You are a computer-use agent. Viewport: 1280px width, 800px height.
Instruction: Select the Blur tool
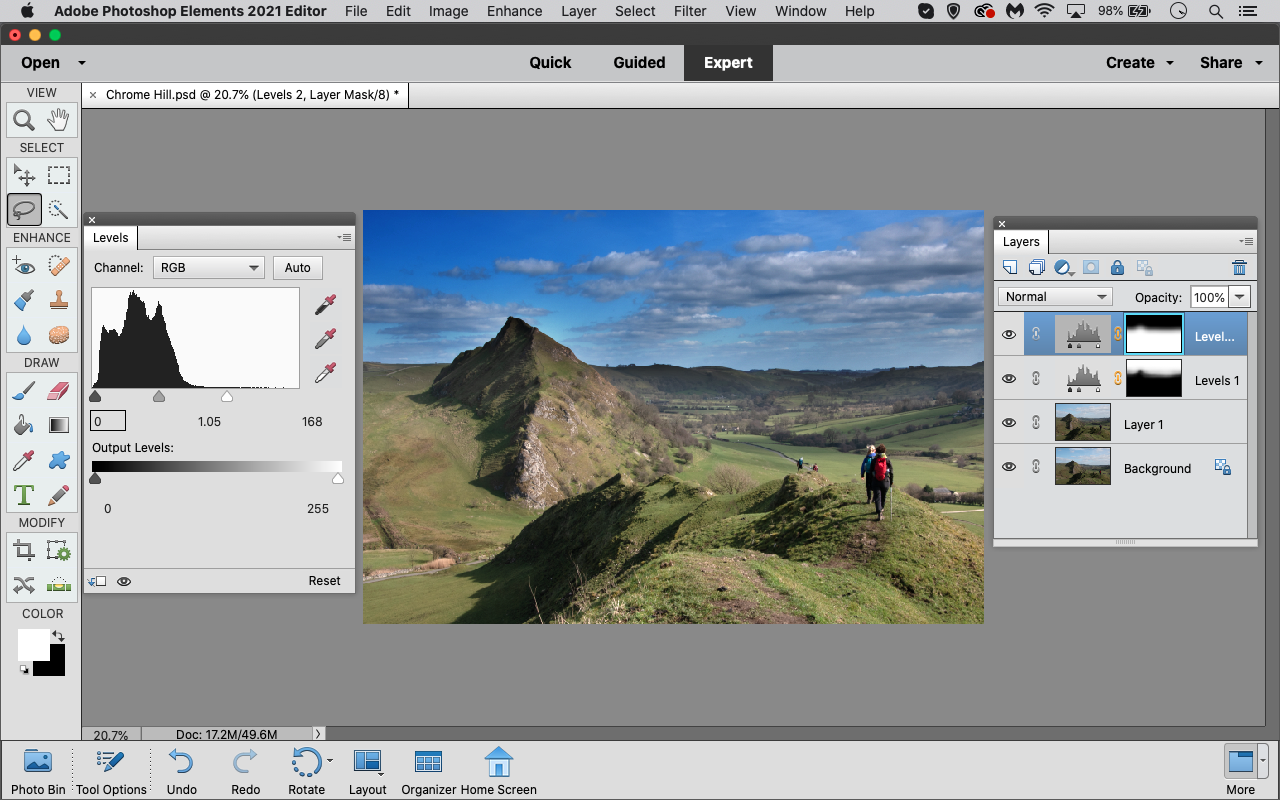(x=24, y=334)
